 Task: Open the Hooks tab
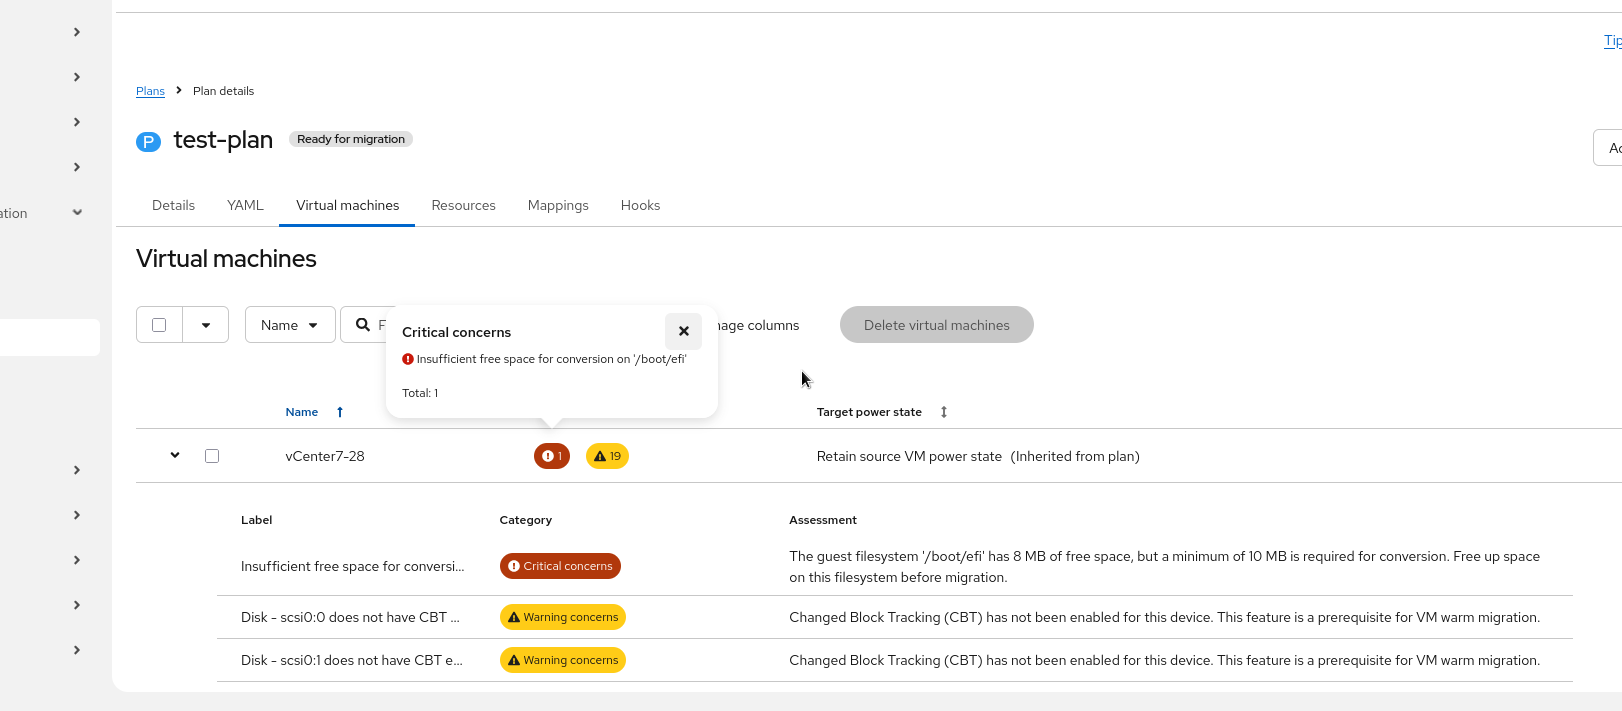tap(640, 205)
